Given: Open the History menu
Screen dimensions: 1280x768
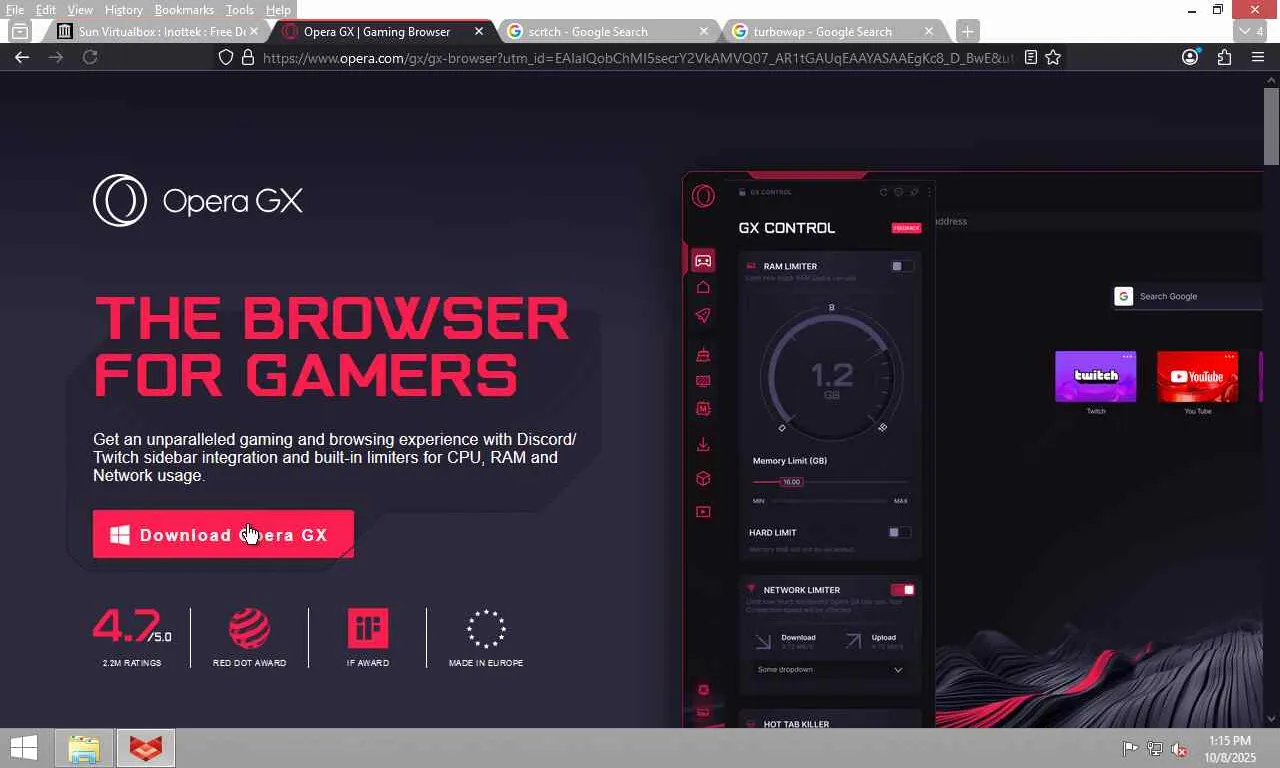Looking at the screenshot, I should tap(124, 10).
